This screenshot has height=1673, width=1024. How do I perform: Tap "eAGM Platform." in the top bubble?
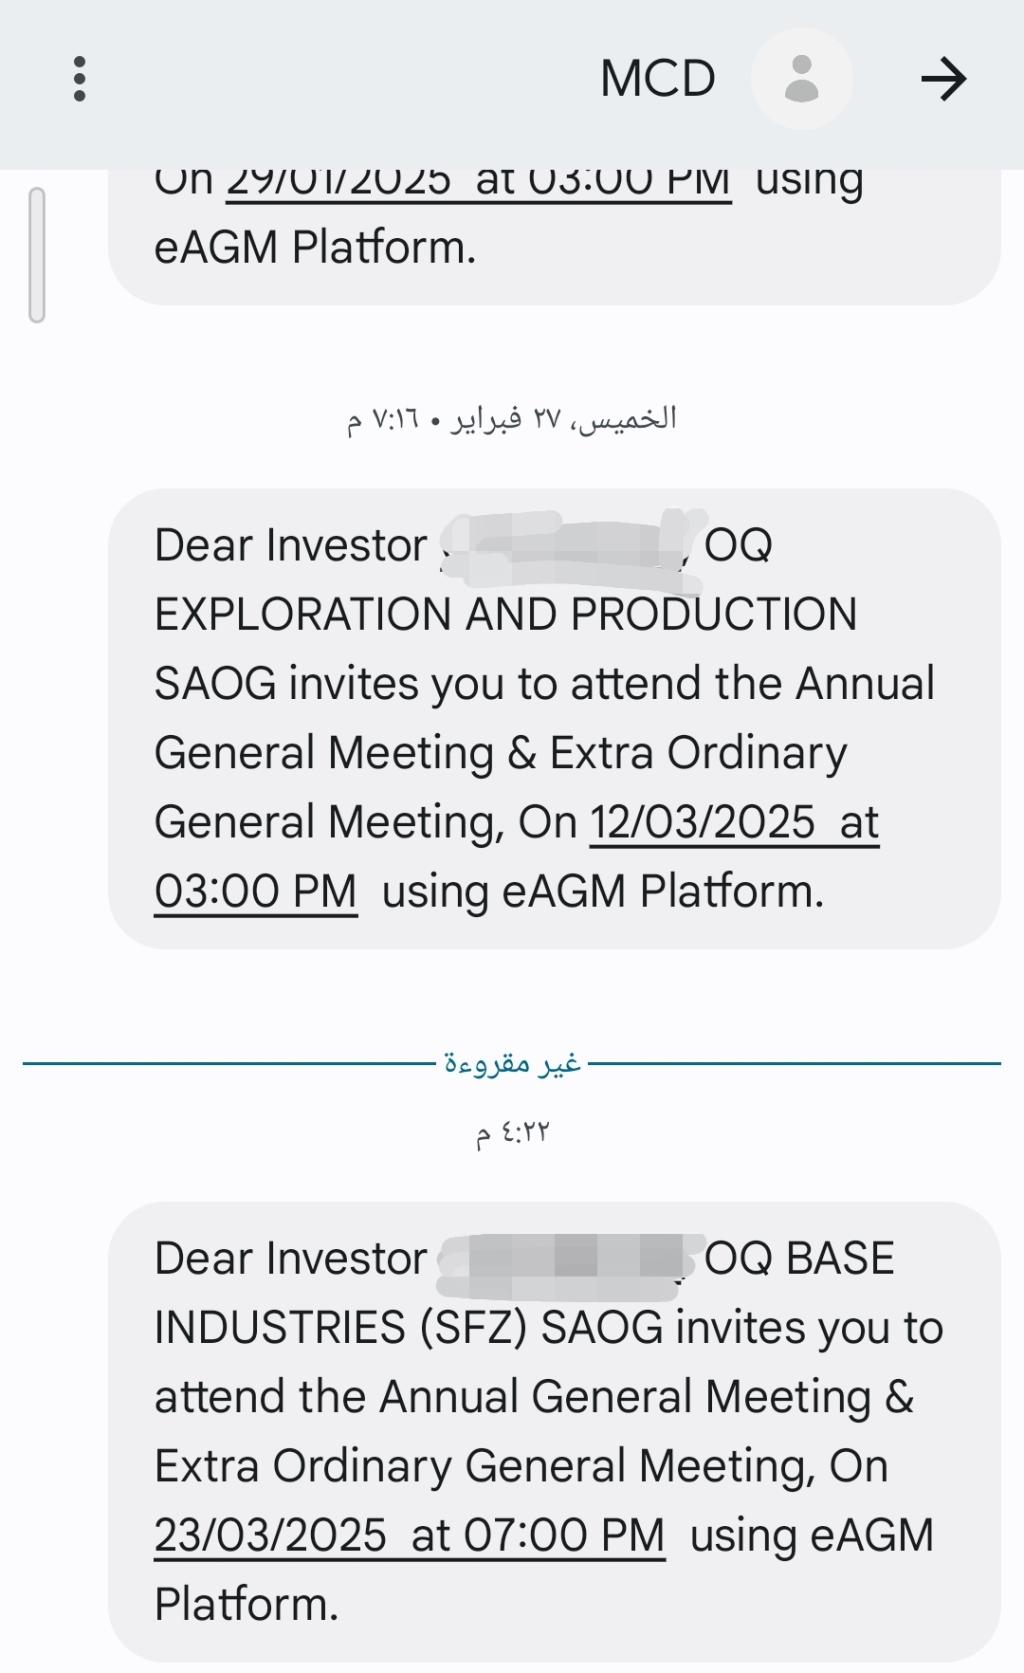click(x=315, y=247)
